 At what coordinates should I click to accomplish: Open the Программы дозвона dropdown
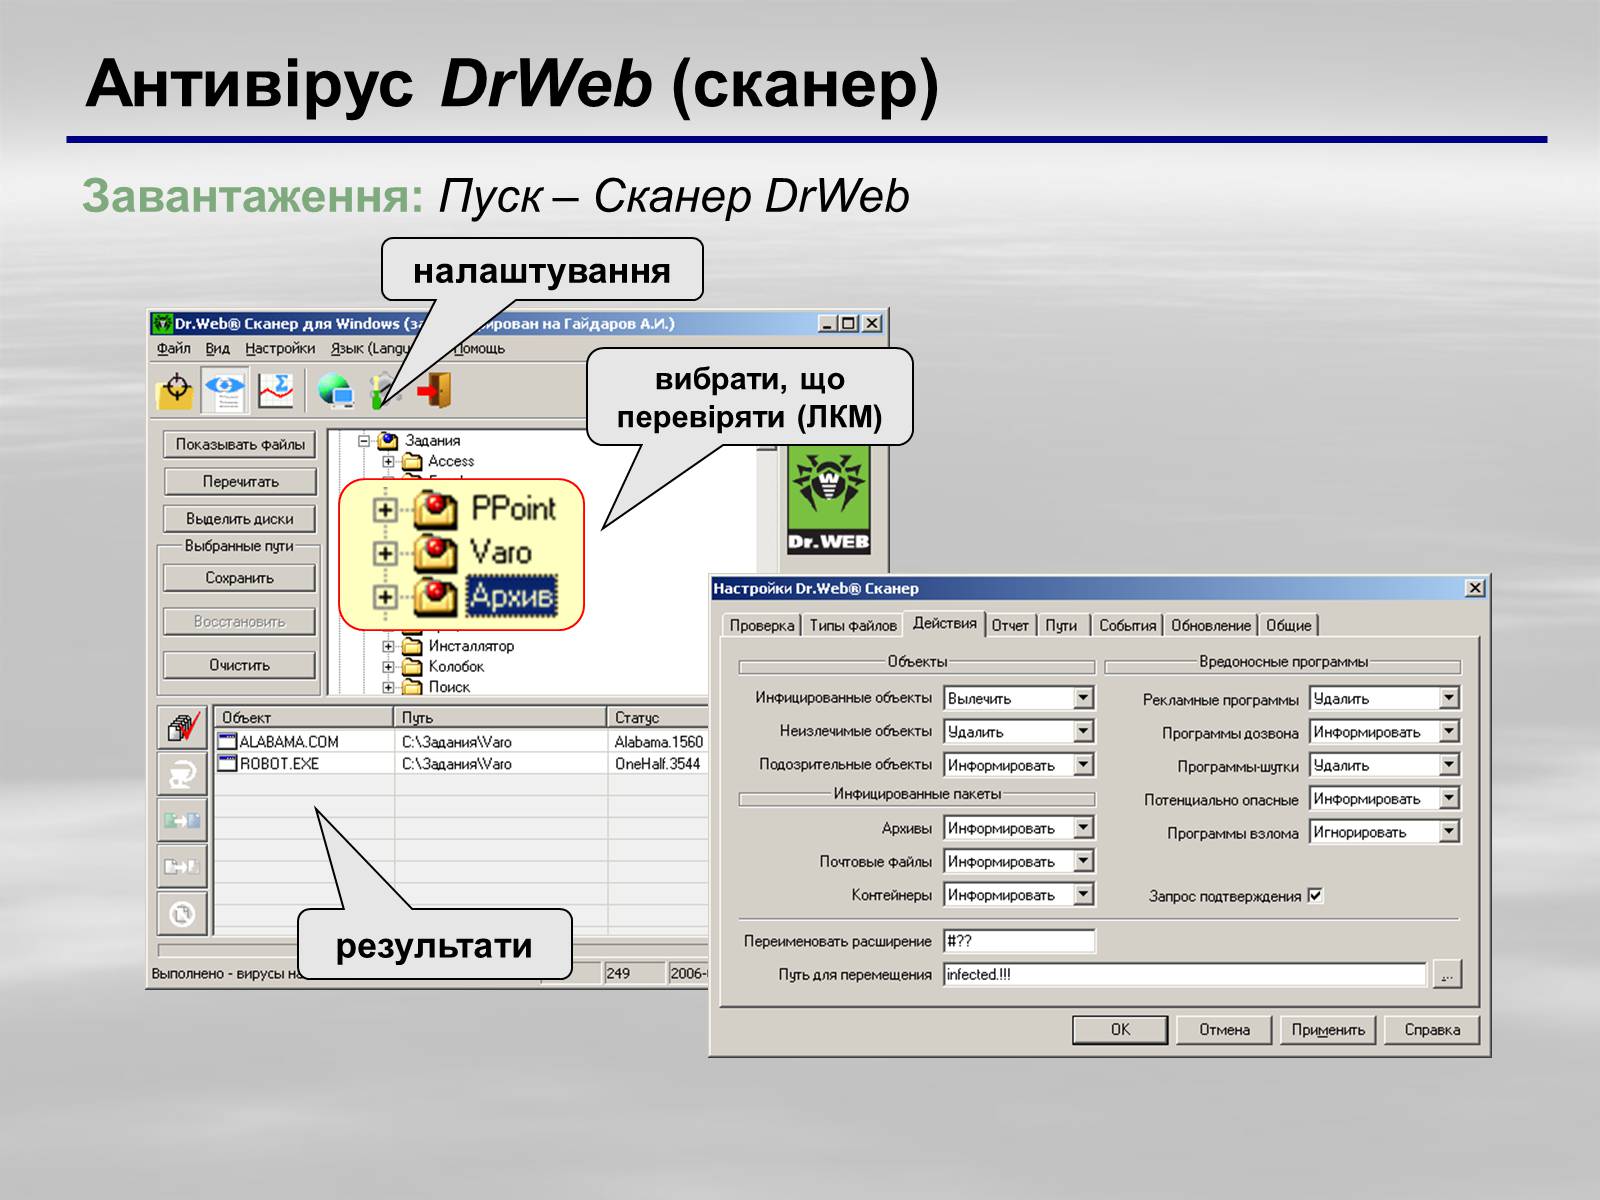1450,732
